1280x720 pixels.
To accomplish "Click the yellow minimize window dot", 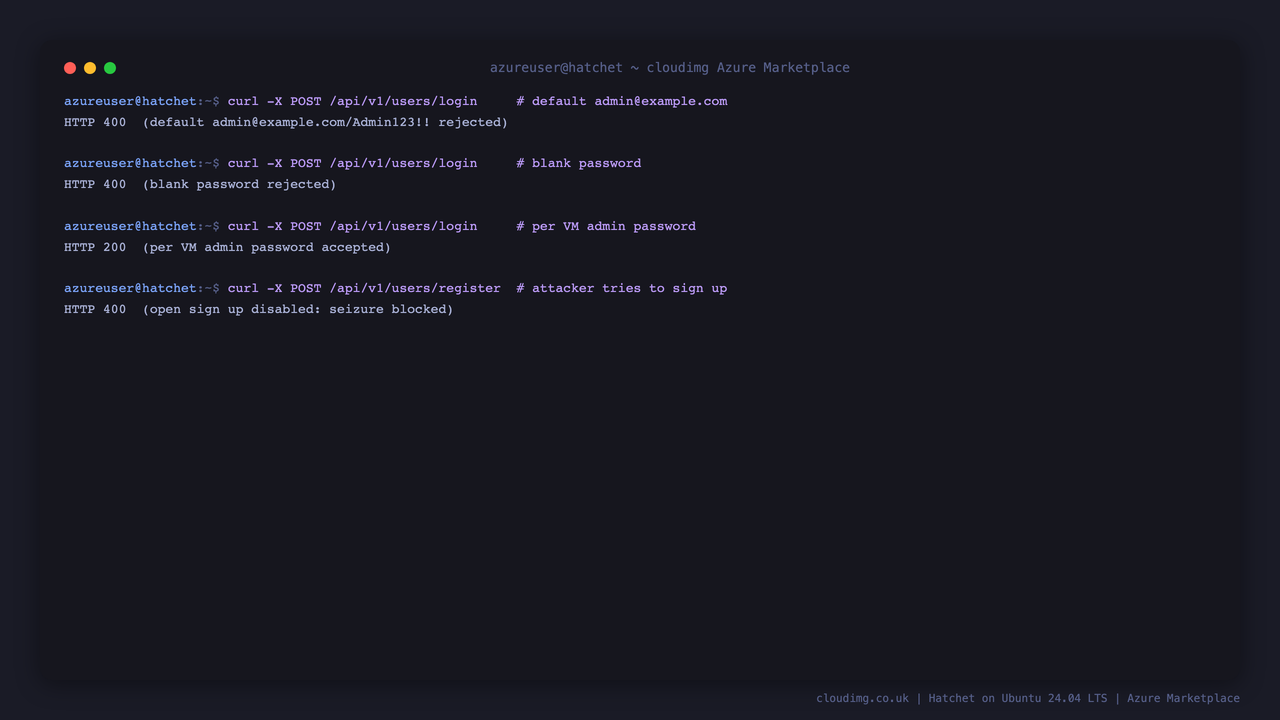I will pos(90,68).
